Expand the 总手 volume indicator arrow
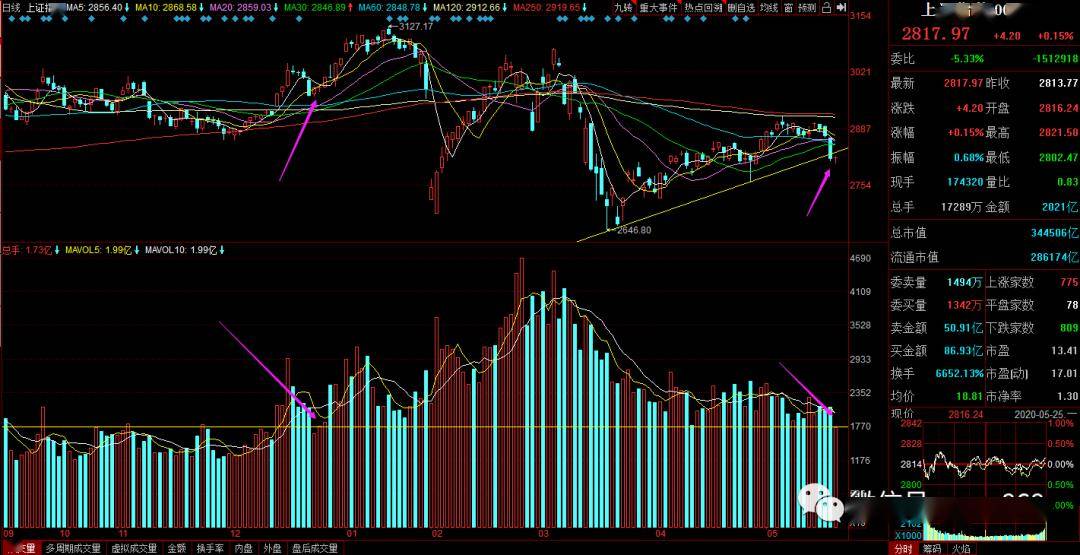Viewport: 1080px width, 555px height. coord(57,250)
